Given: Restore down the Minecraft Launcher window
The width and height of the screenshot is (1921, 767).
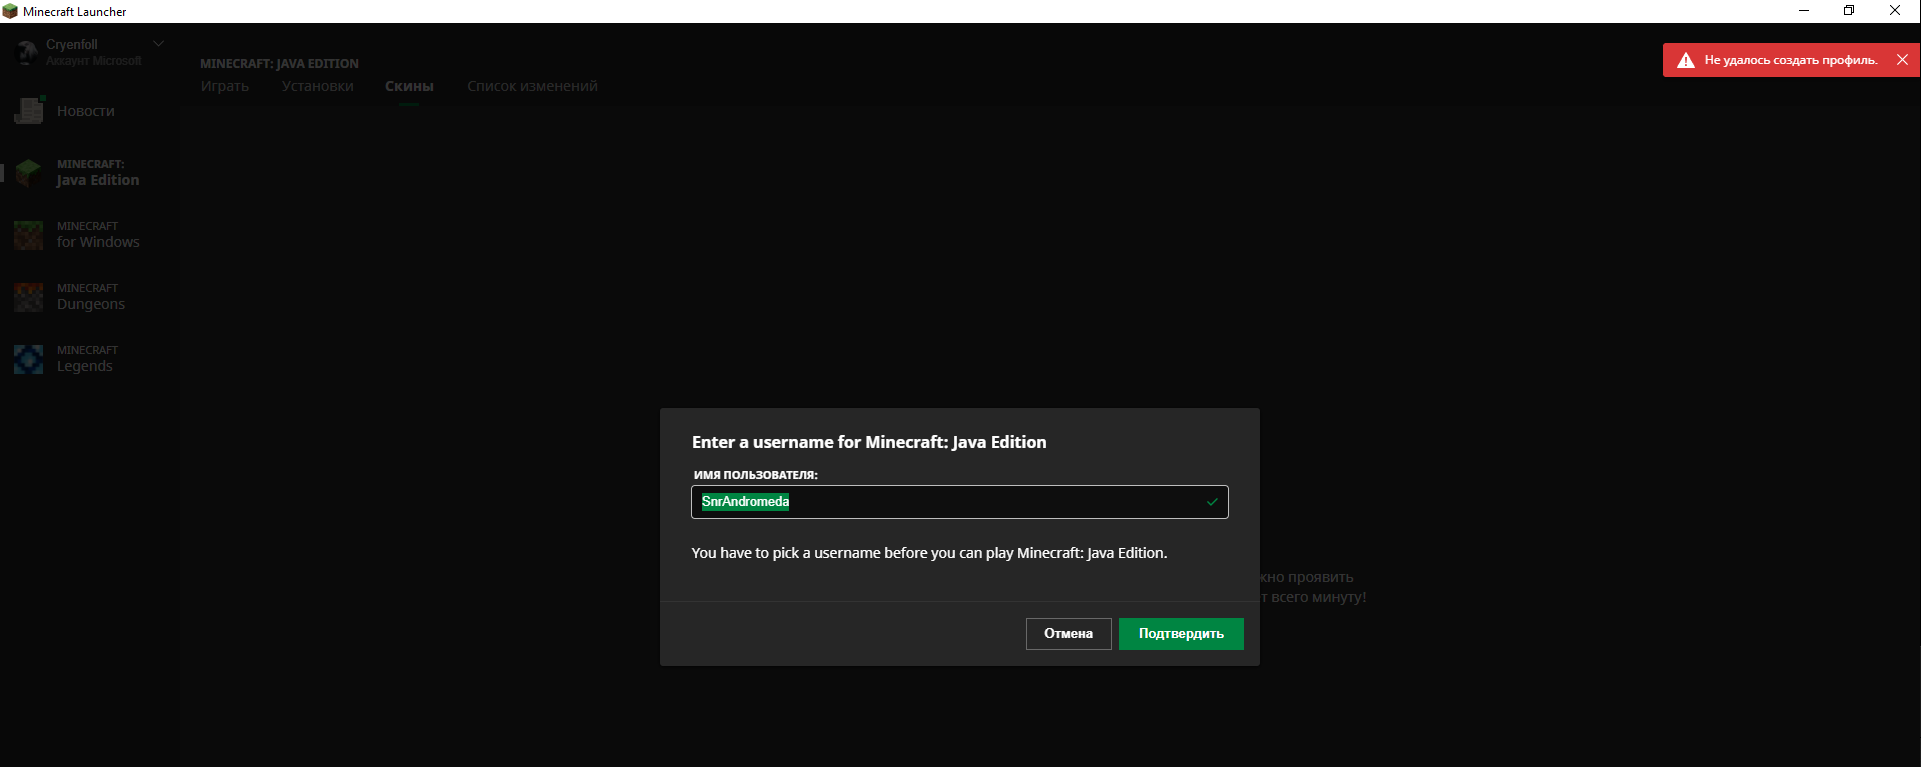Looking at the screenshot, I should [x=1849, y=11].
